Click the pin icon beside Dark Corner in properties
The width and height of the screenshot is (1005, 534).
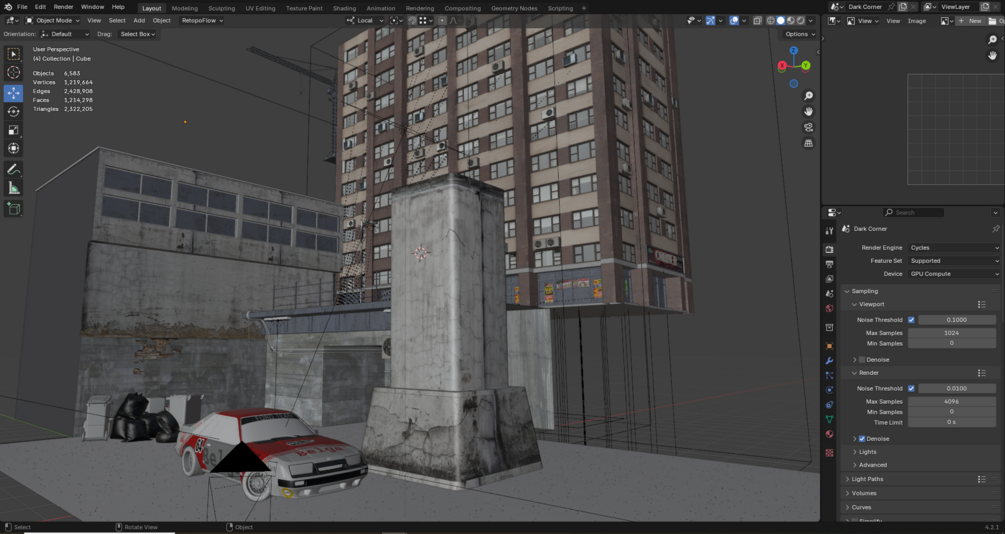[x=995, y=229]
